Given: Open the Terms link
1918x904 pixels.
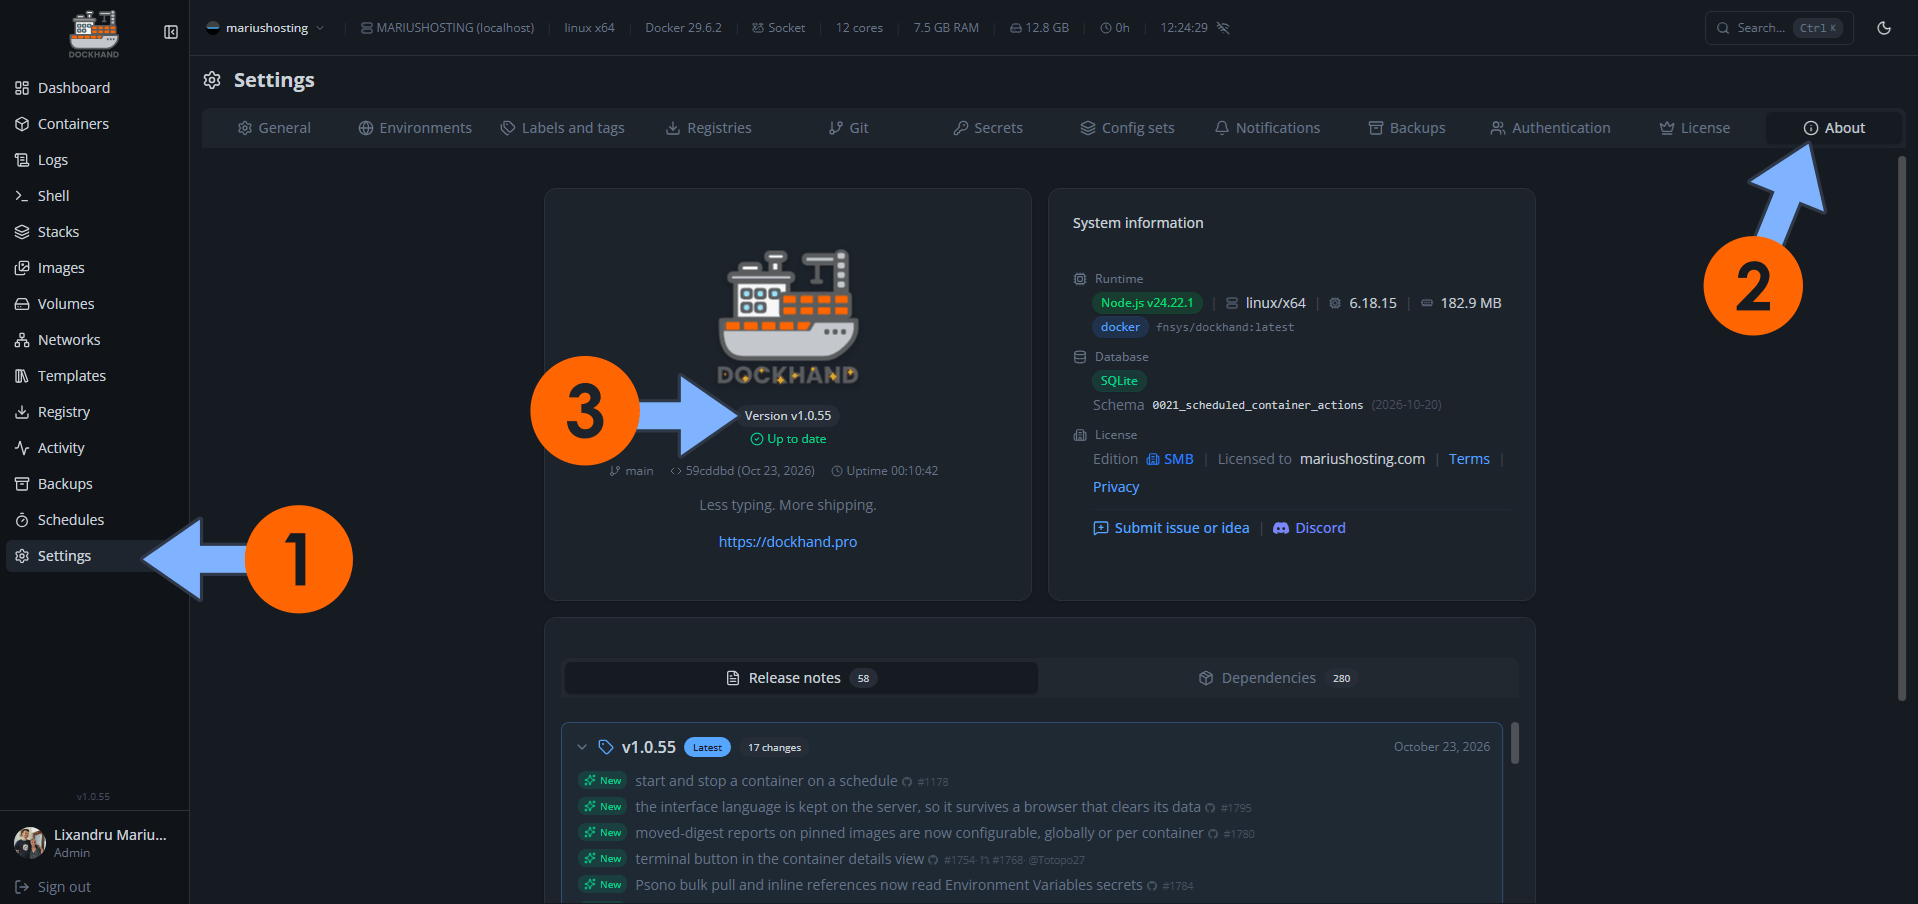Looking at the screenshot, I should coord(1469,459).
